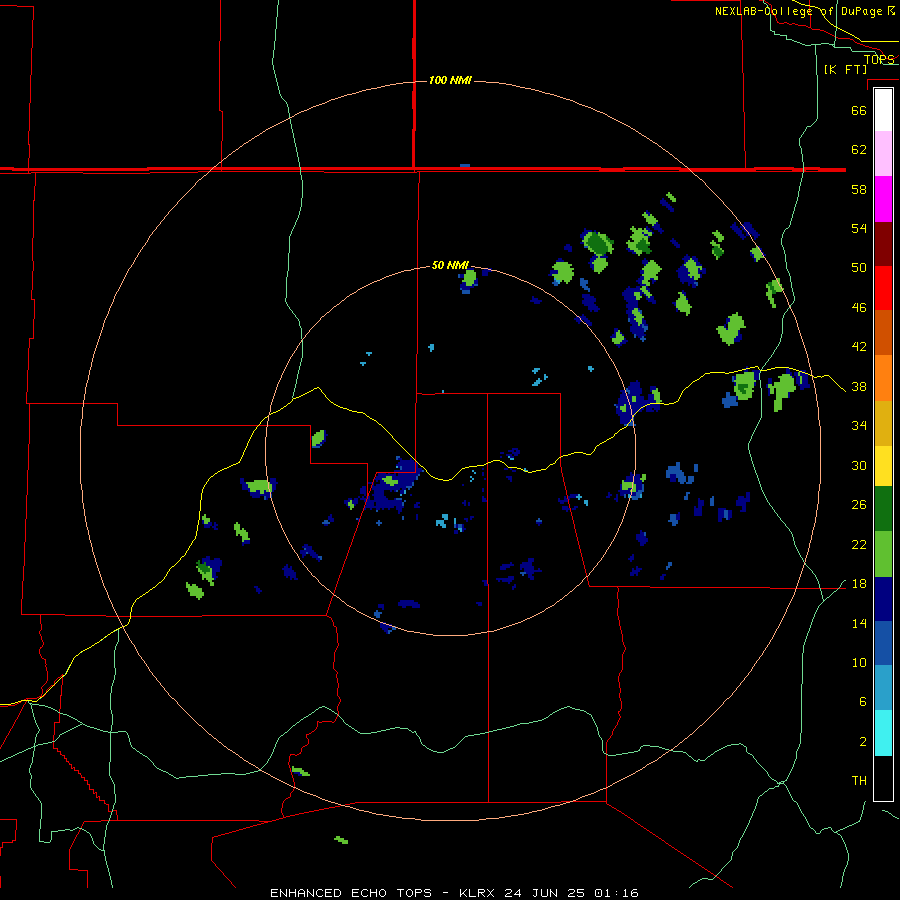Click the white swatch in the tops legend
The image size is (900, 900).
point(883,110)
